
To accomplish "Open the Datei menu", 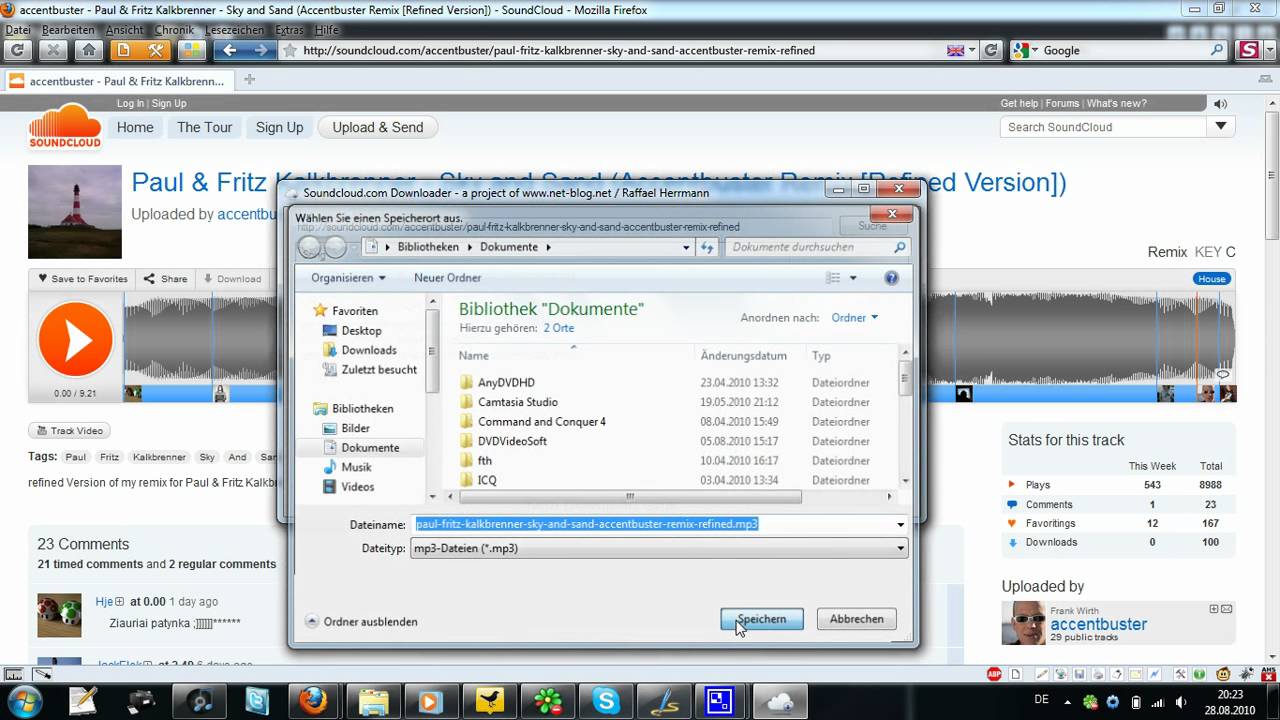I will (18, 30).
